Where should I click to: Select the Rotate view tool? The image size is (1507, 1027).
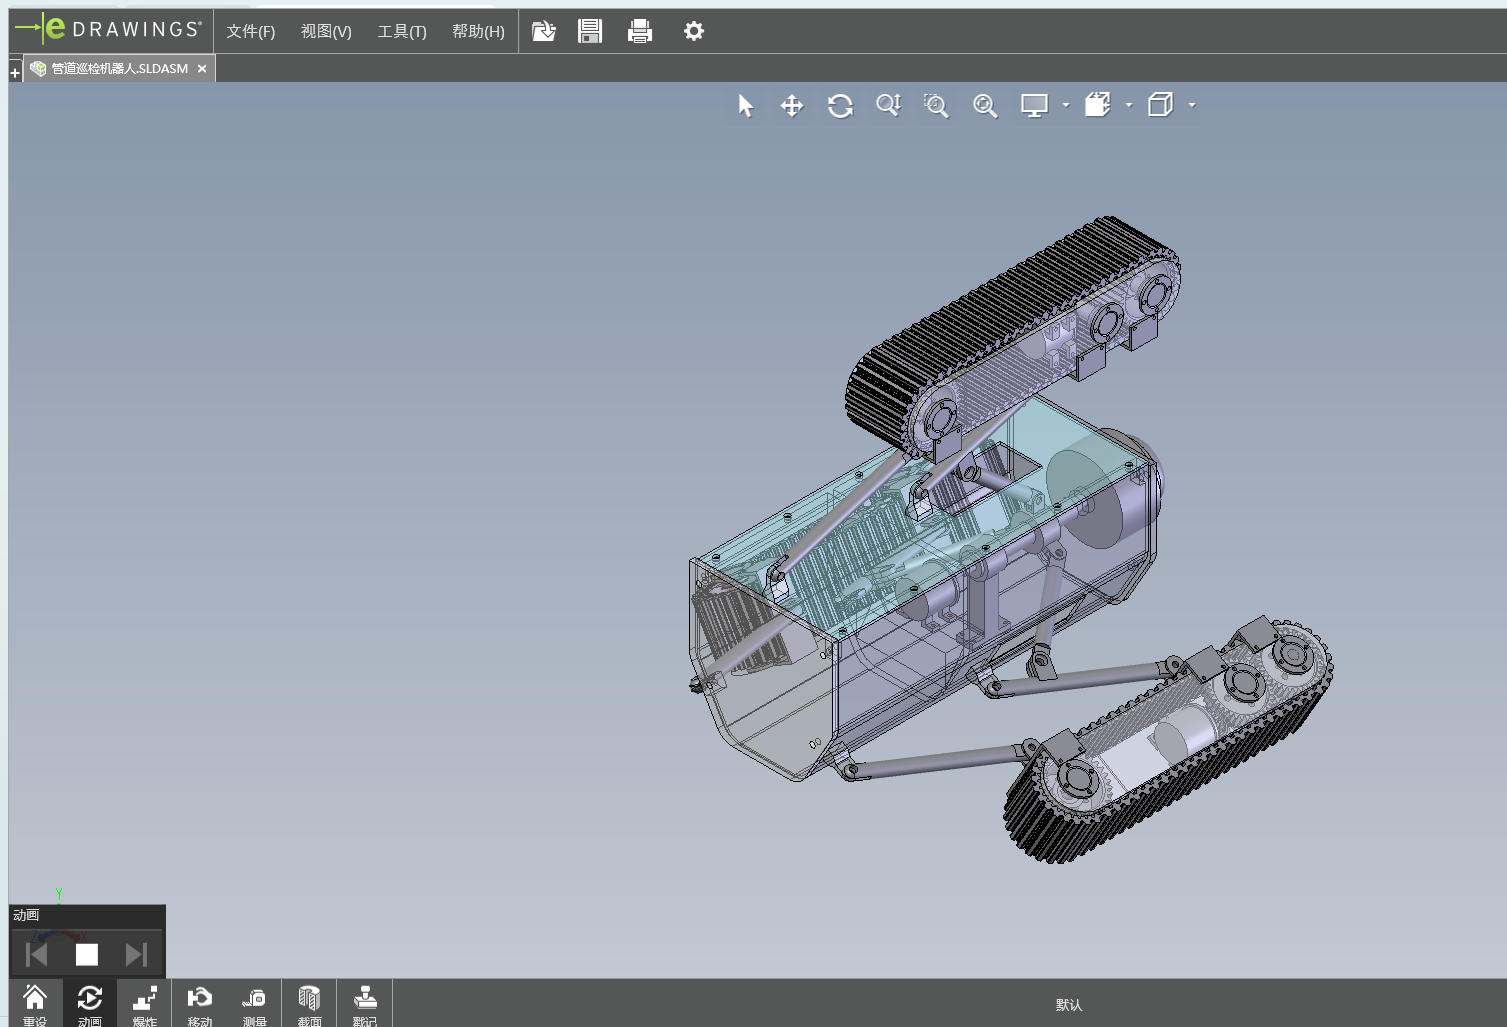point(840,106)
